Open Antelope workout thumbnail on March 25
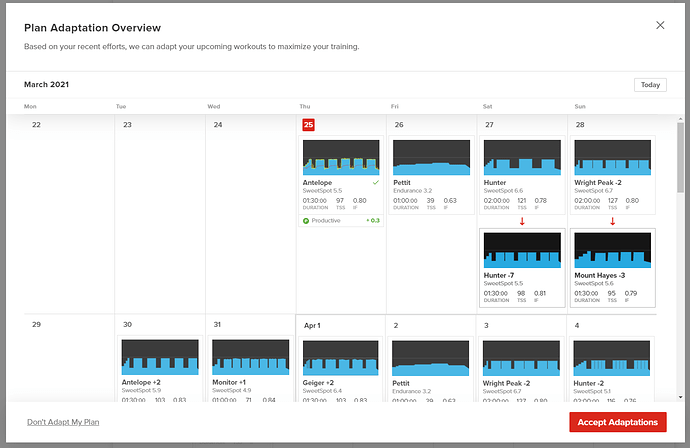The image size is (690, 448). pyautogui.click(x=341, y=158)
